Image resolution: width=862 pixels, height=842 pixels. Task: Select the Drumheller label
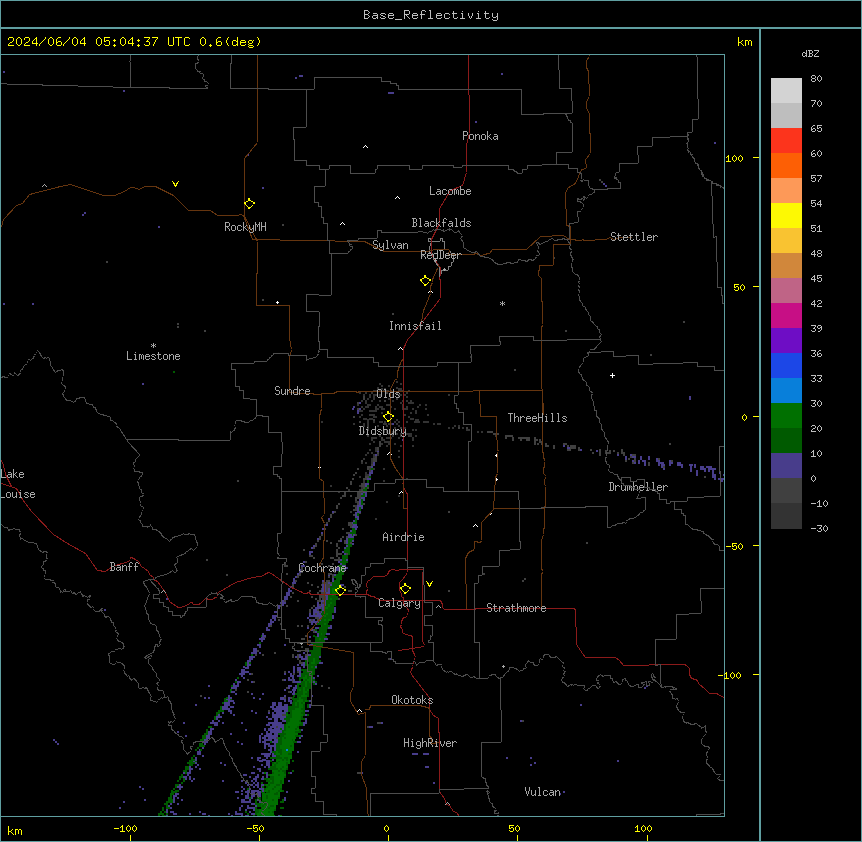tap(638, 487)
